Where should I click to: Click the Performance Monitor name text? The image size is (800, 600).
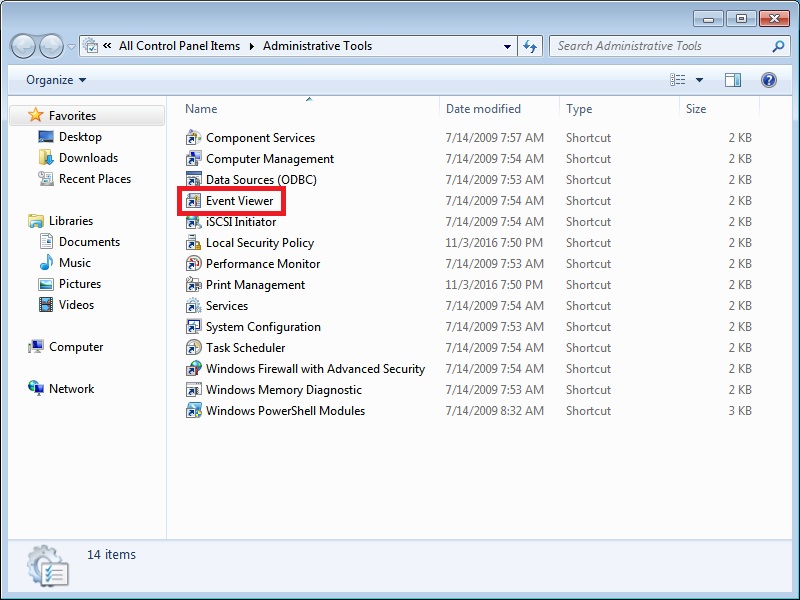tap(263, 264)
